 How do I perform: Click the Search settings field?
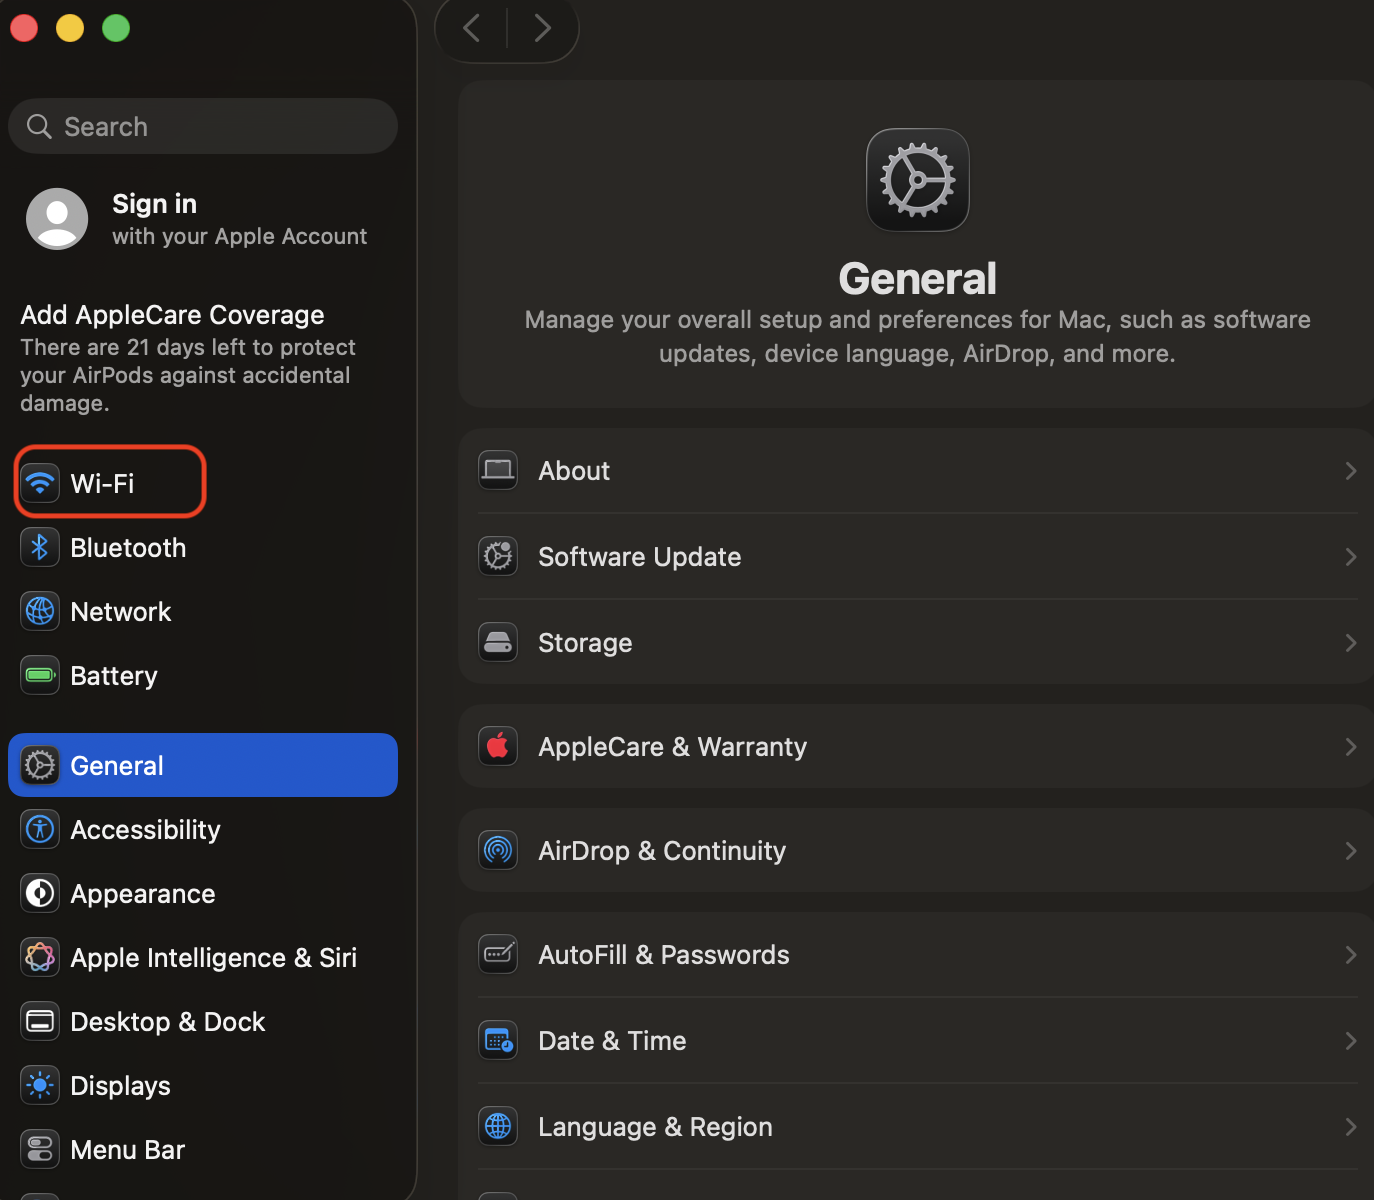203,126
